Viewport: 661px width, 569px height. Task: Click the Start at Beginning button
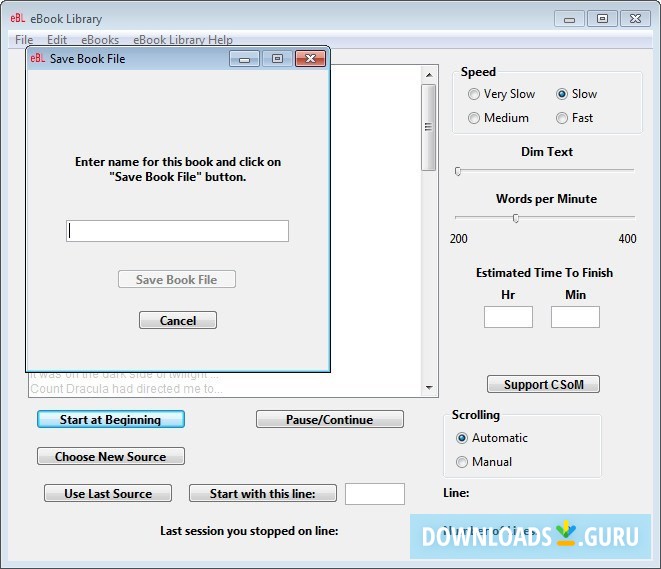[111, 419]
